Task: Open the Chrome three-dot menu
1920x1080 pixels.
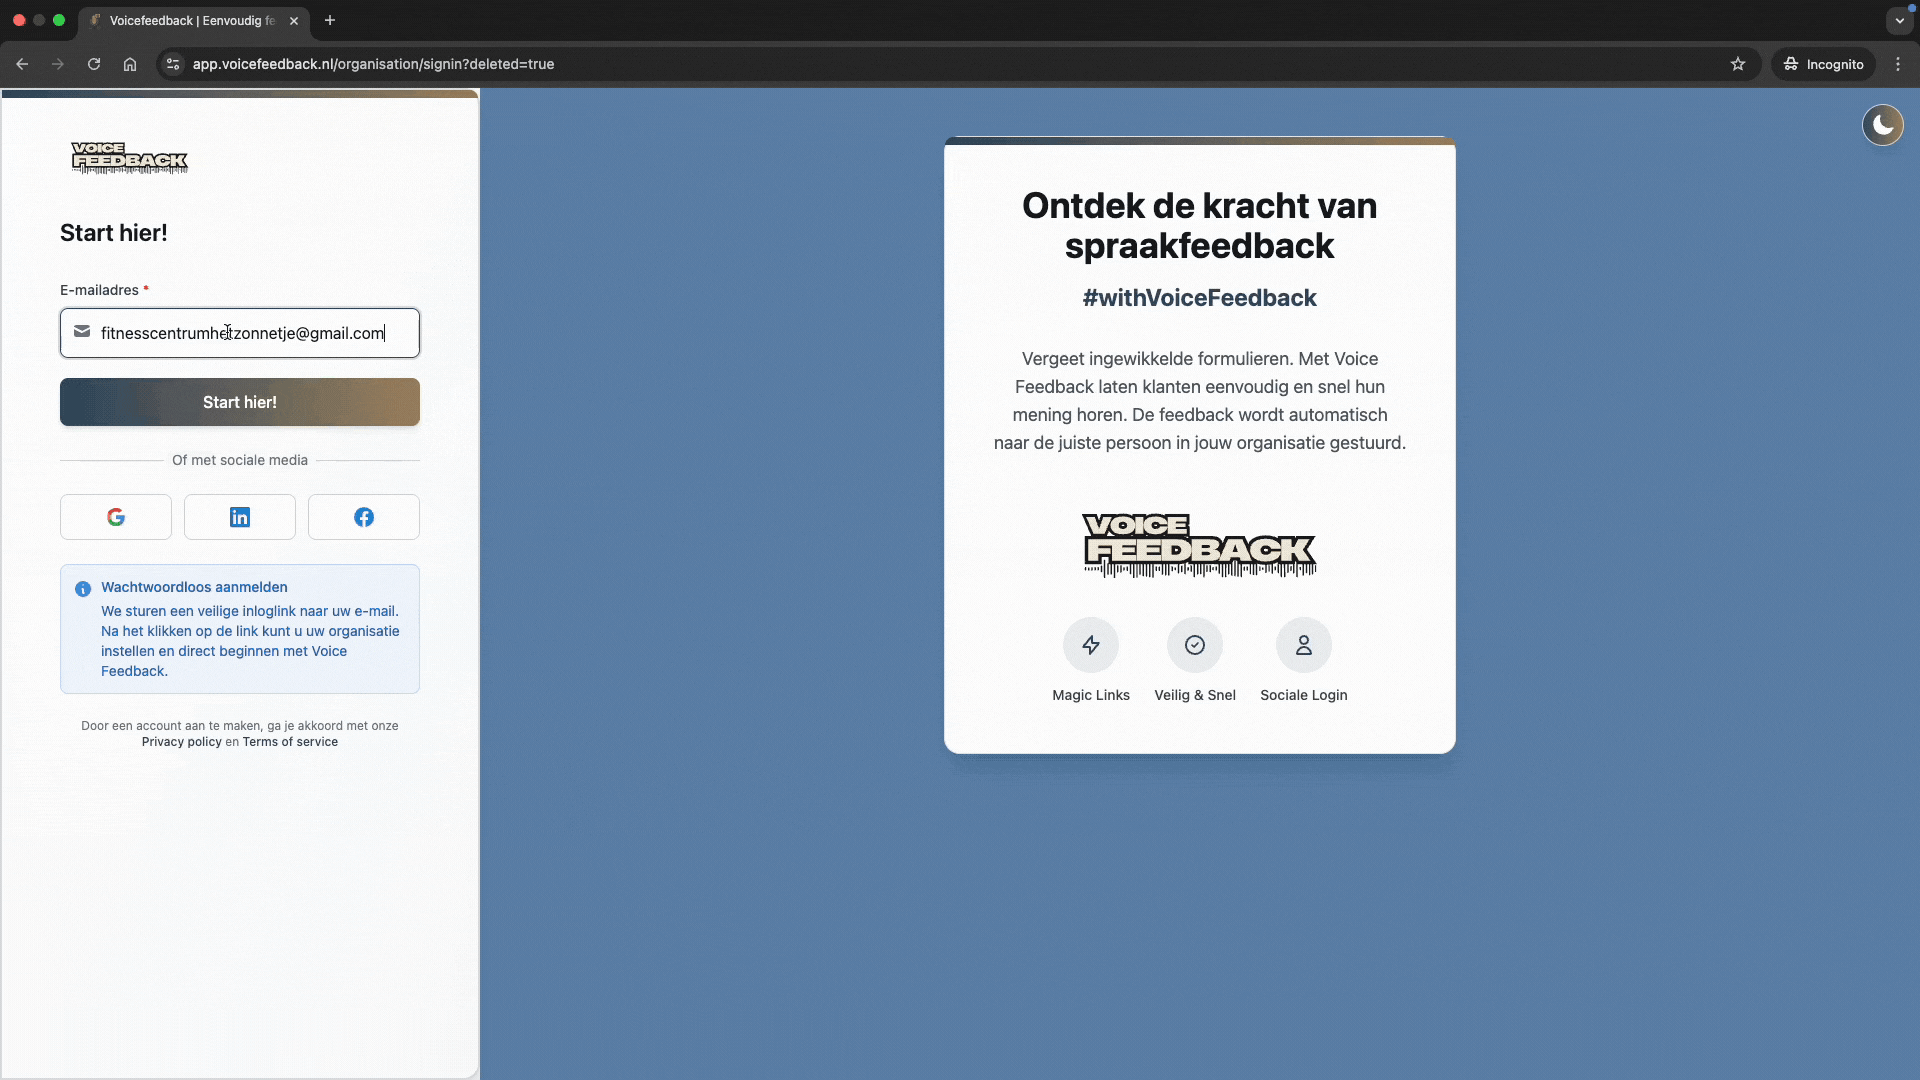Action: click(x=1898, y=64)
